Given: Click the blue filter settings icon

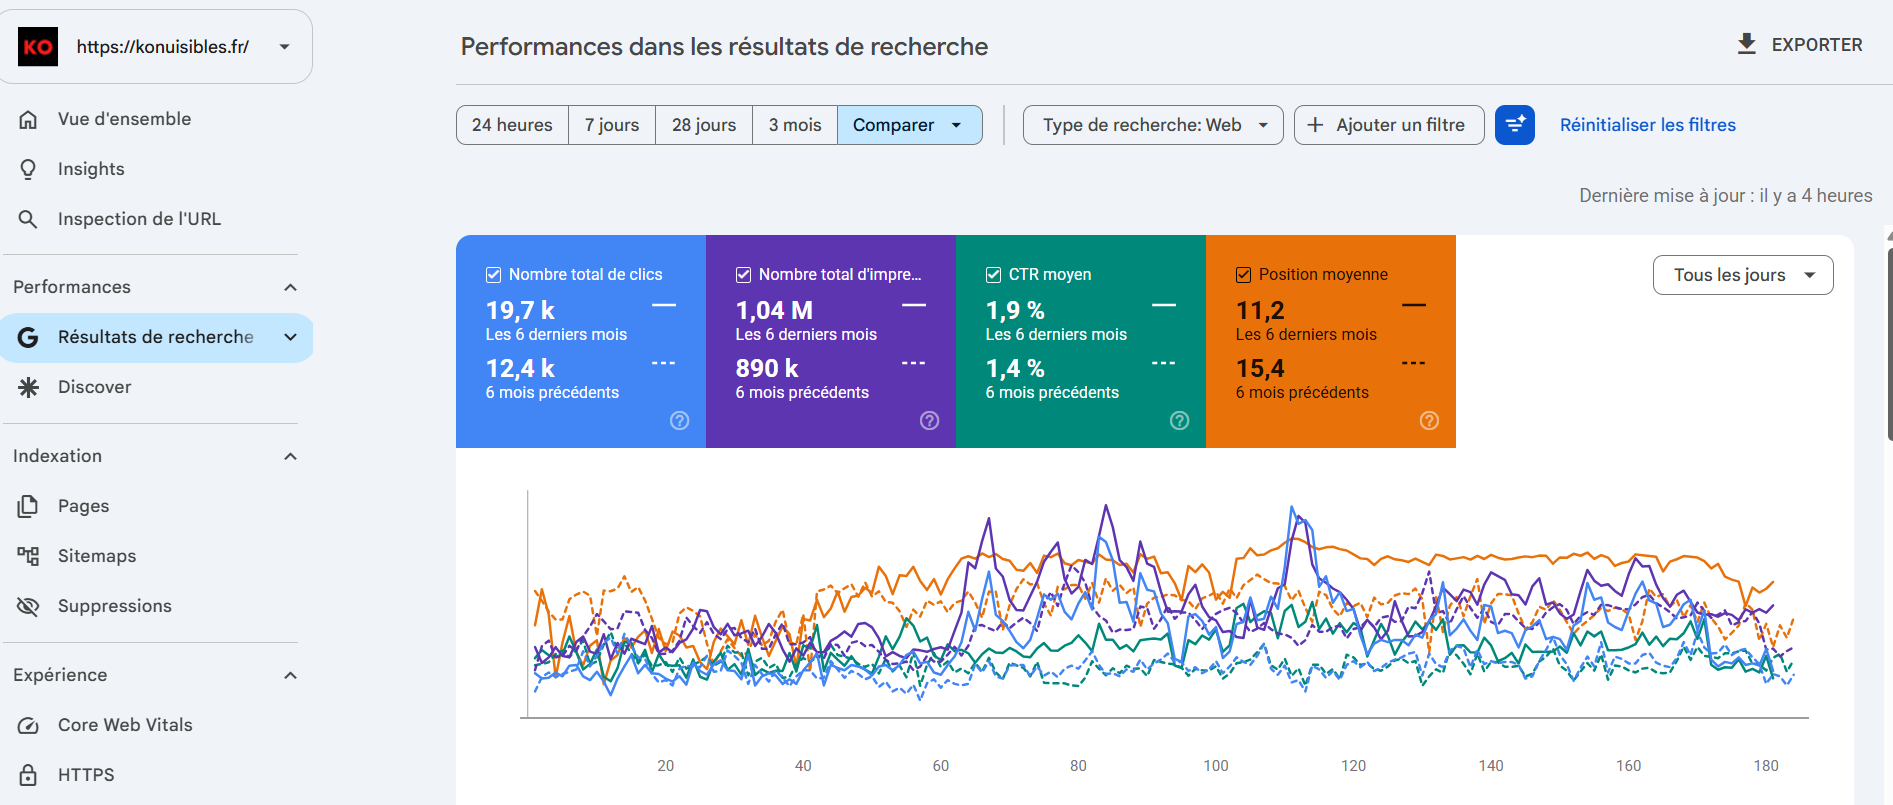Looking at the screenshot, I should pyautogui.click(x=1514, y=125).
